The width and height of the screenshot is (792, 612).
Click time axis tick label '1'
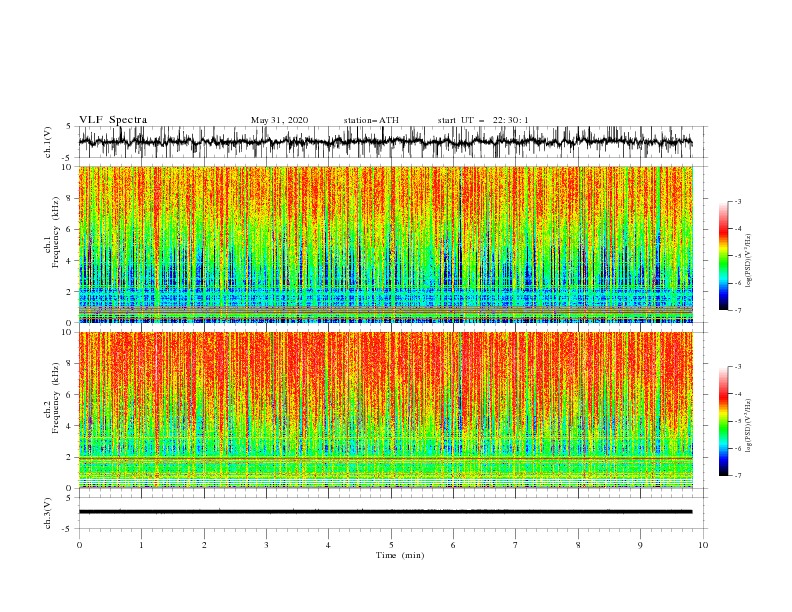tap(141, 545)
